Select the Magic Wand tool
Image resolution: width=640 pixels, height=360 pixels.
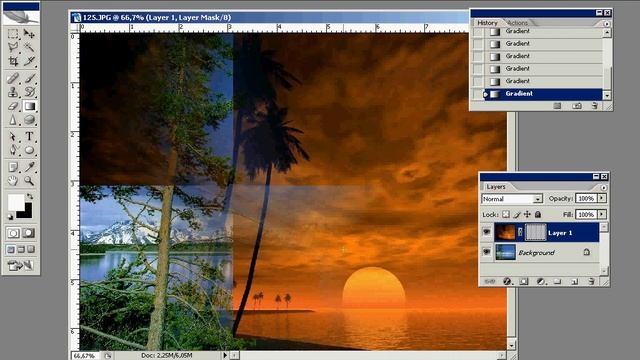[x=29, y=47]
